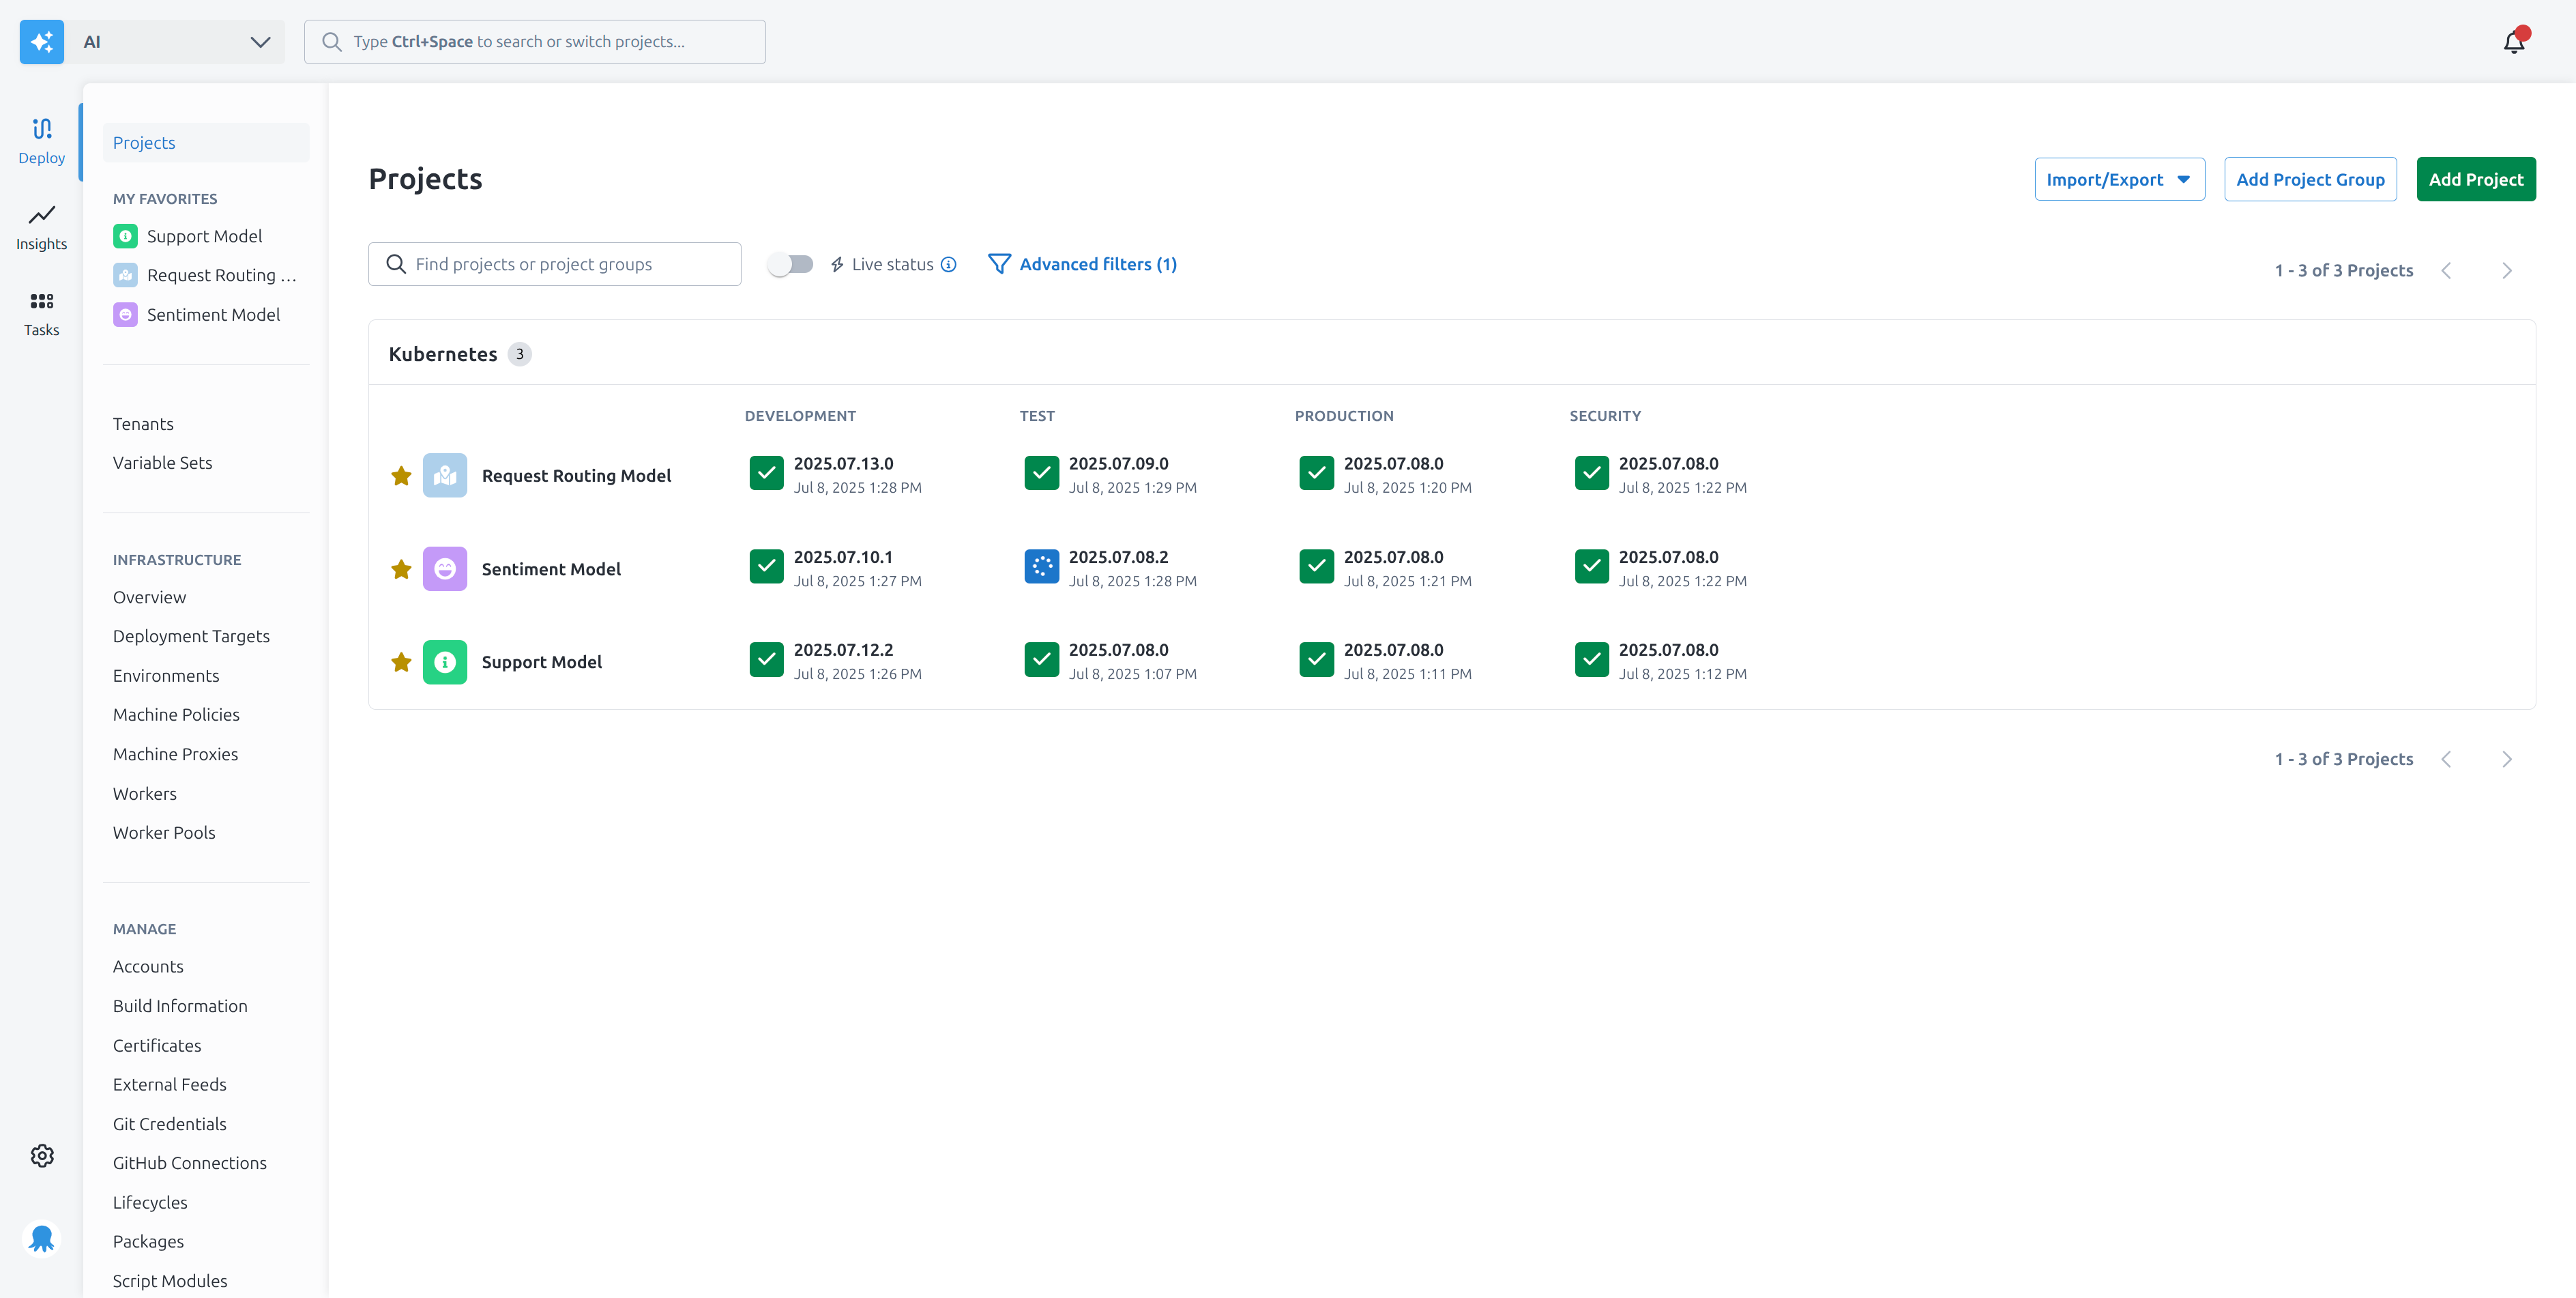Screen dimensions: 2576x1298
Task: Click Support Model favorite icon in sidebar
Action: click(125, 236)
